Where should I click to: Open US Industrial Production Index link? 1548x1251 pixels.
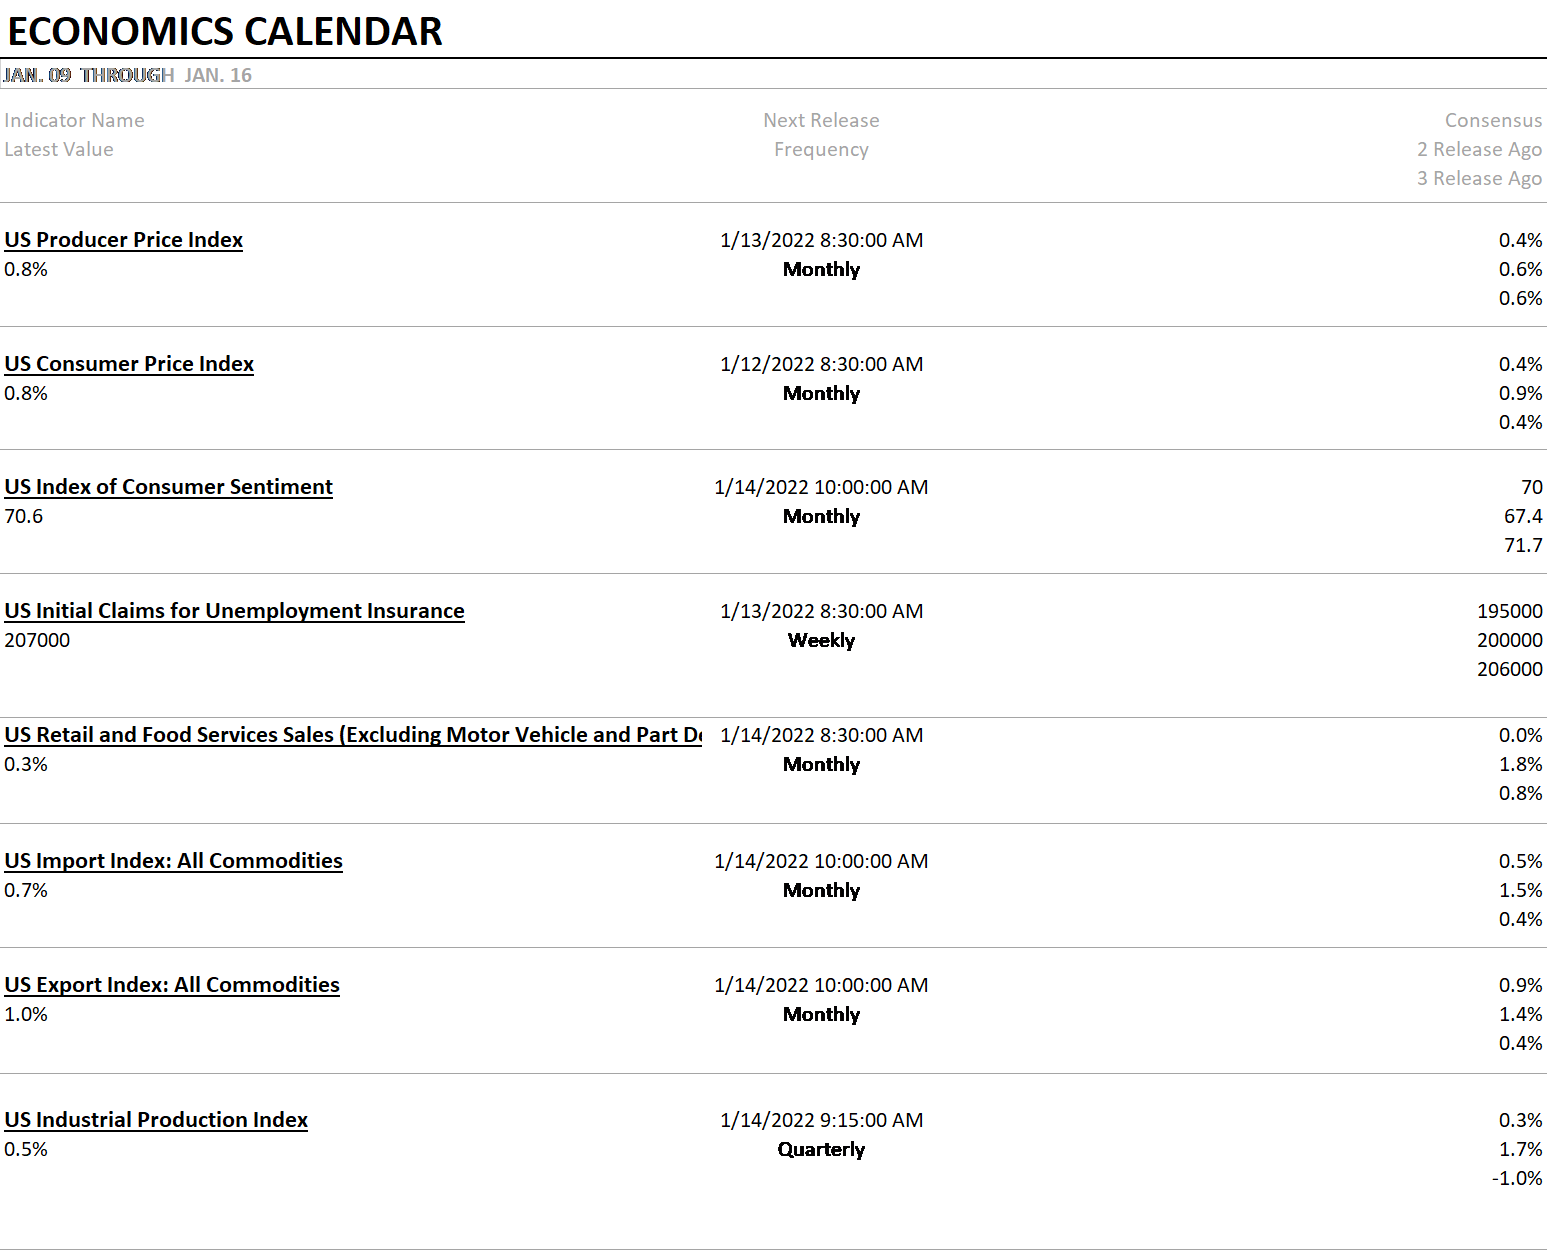coord(156,1120)
